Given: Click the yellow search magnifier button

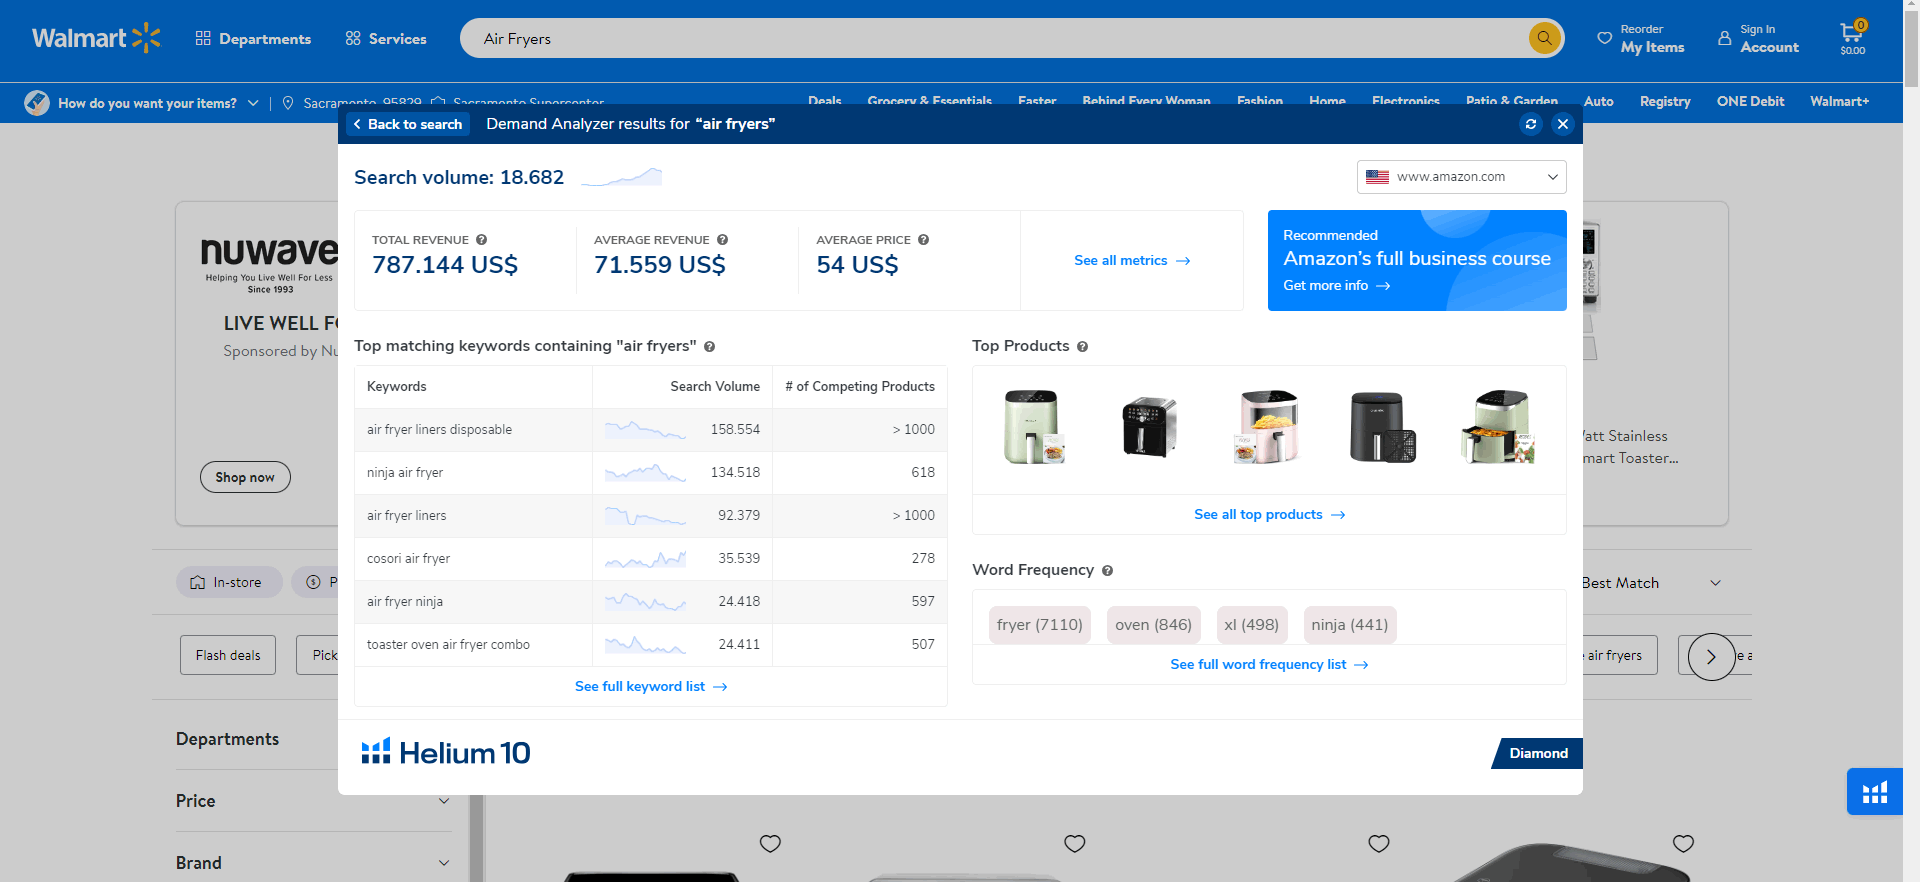Looking at the screenshot, I should [1544, 38].
